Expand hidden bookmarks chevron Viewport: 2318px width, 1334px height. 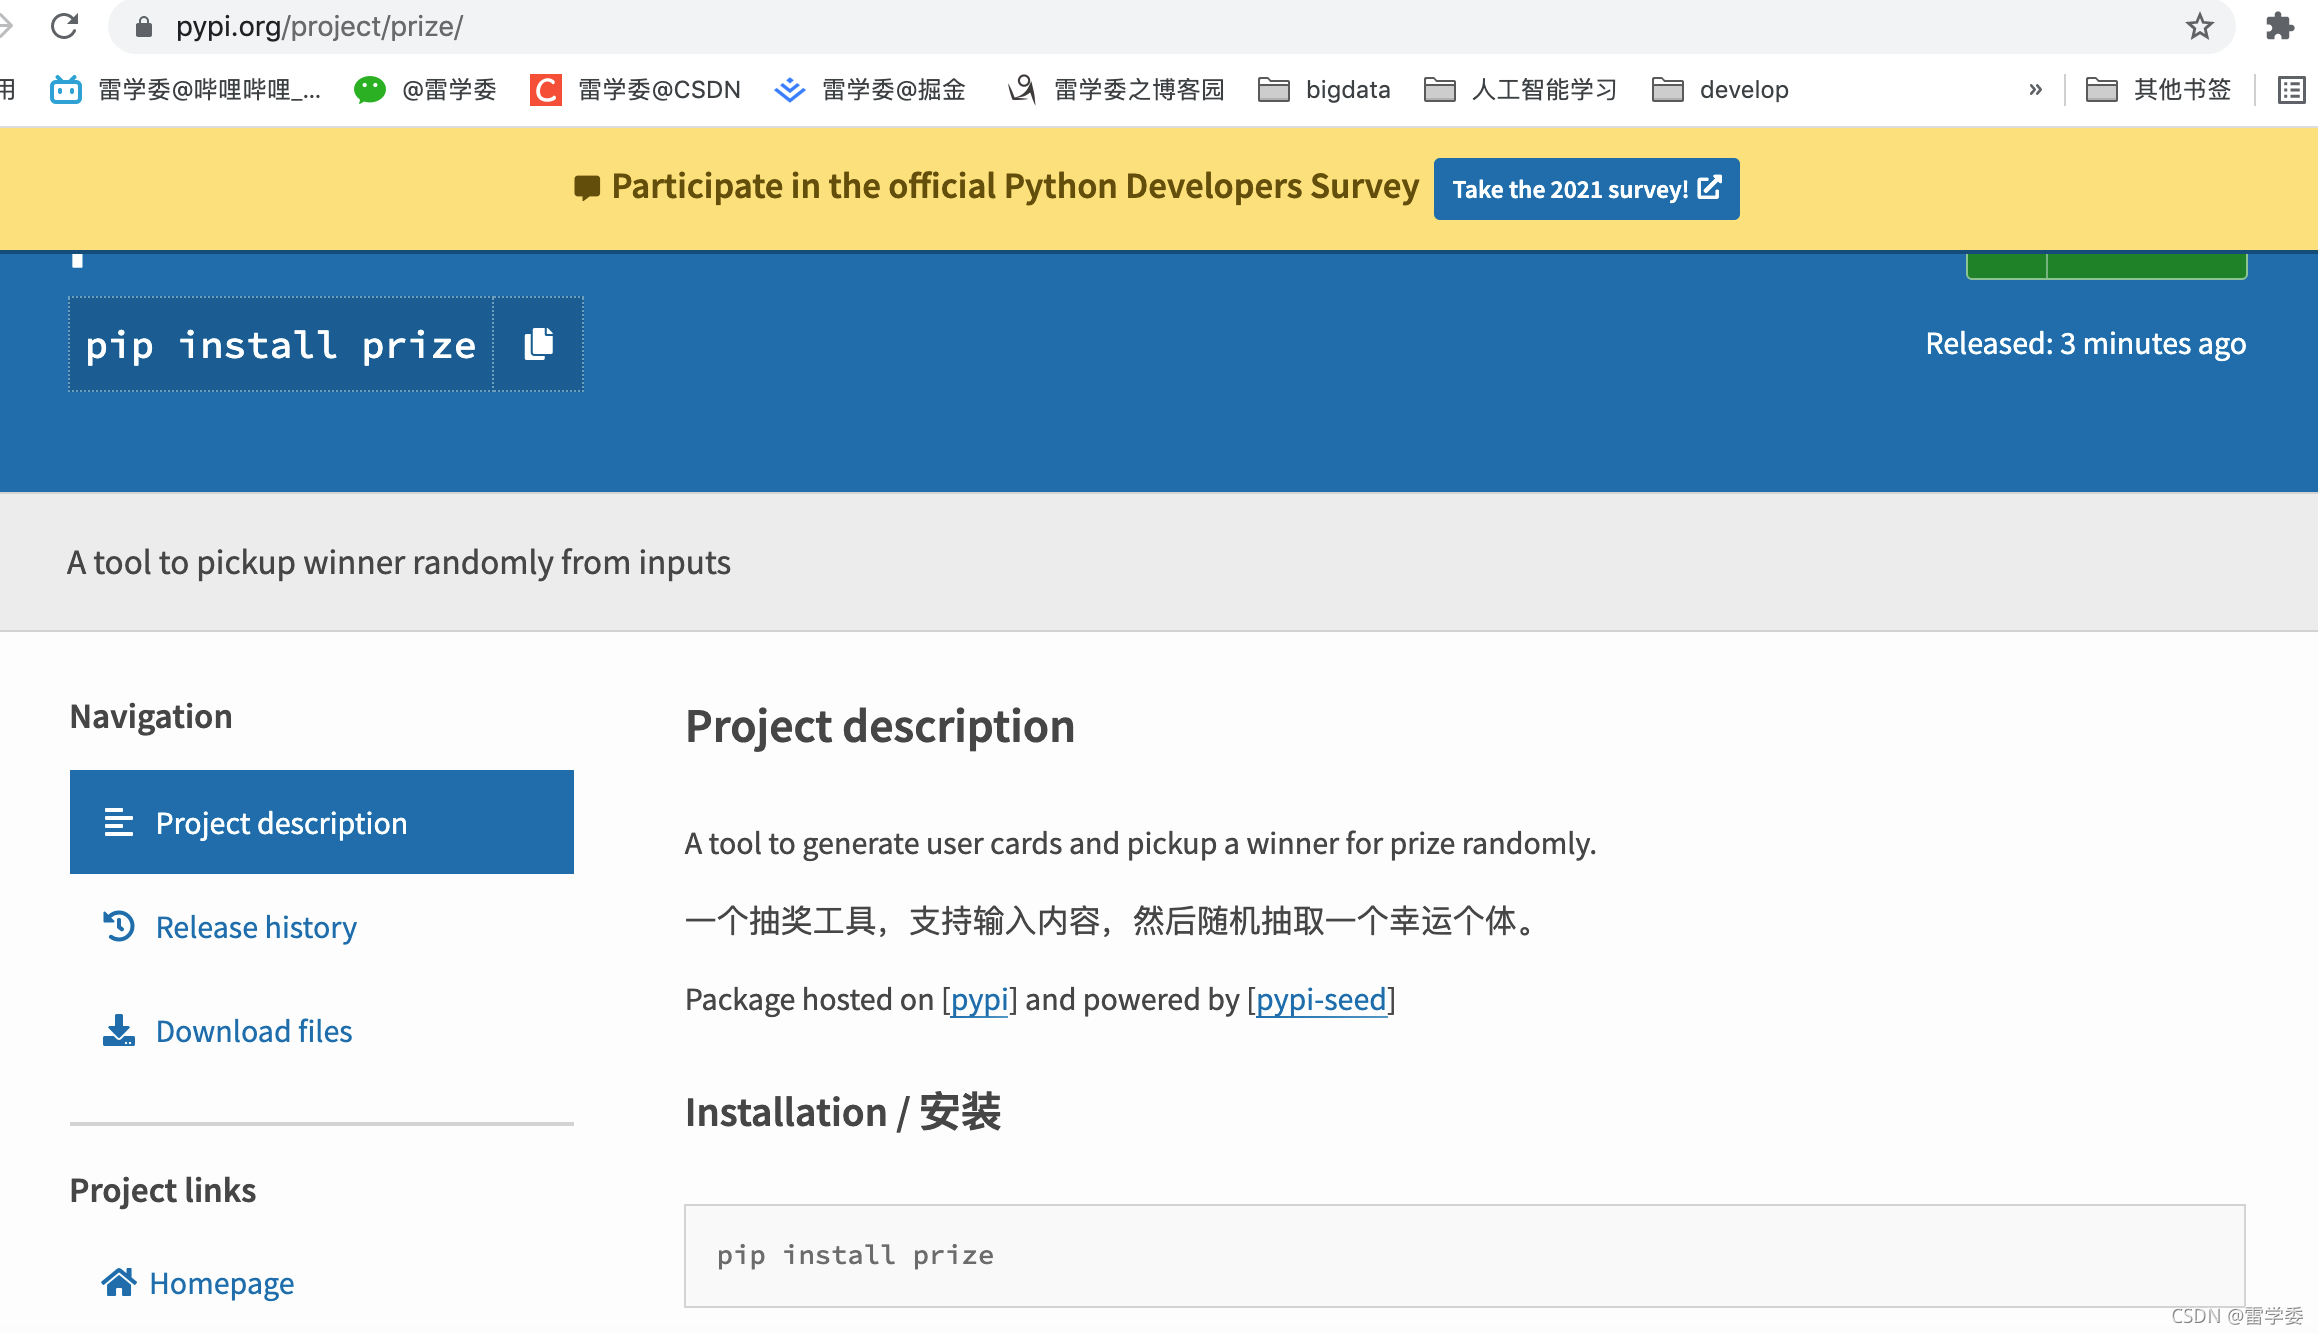(x=2035, y=90)
